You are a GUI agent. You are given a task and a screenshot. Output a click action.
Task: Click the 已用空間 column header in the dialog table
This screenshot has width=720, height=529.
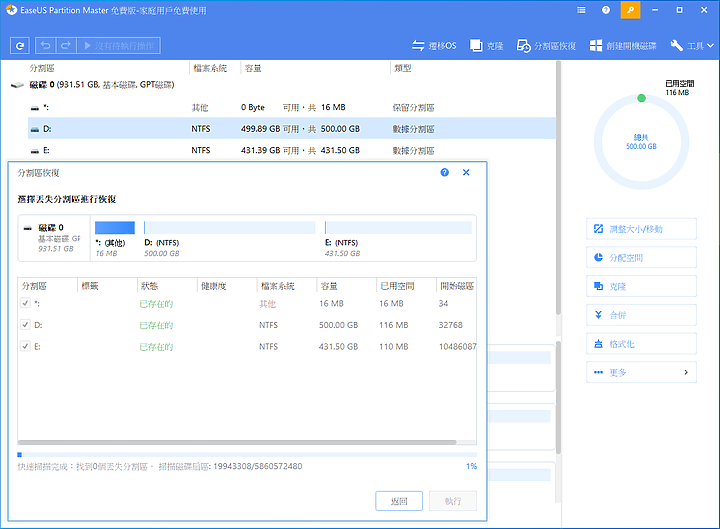click(x=397, y=286)
